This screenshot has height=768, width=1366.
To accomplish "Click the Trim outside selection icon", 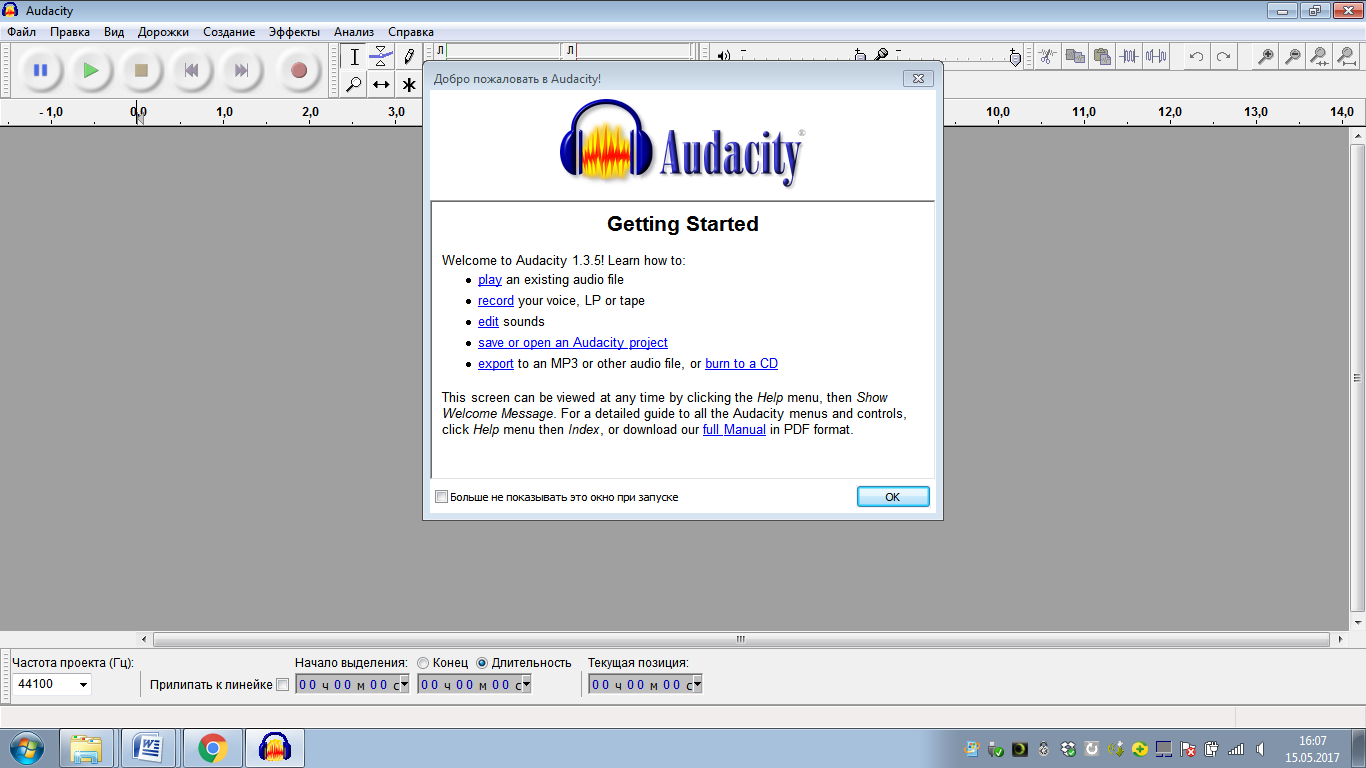I will 1130,57.
